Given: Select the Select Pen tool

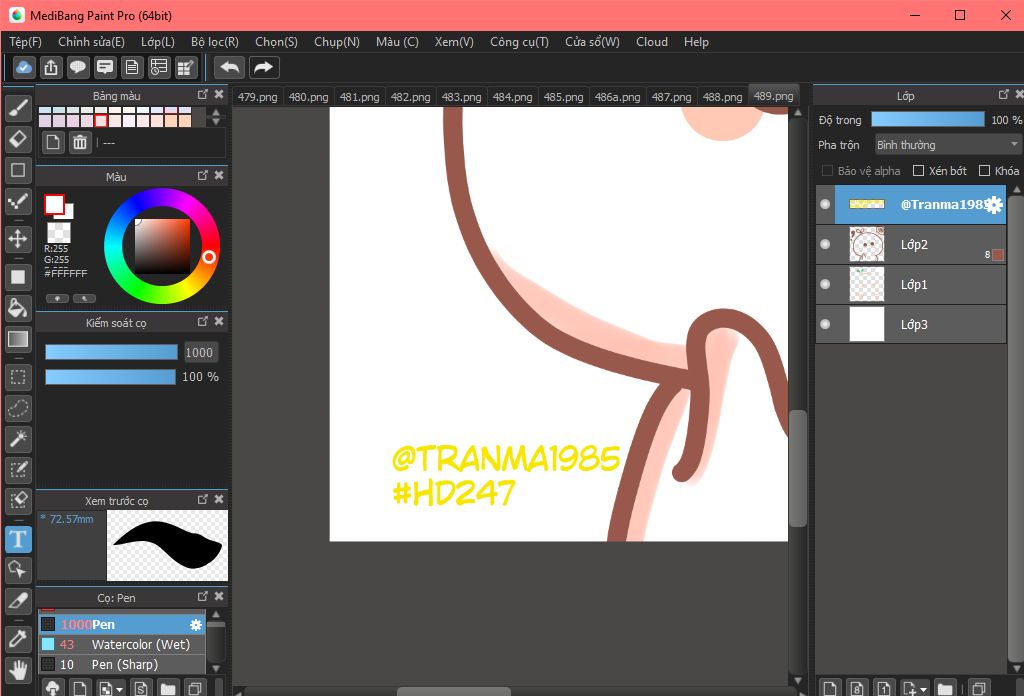Looking at the screenshot, I should [x=18, y=469].
